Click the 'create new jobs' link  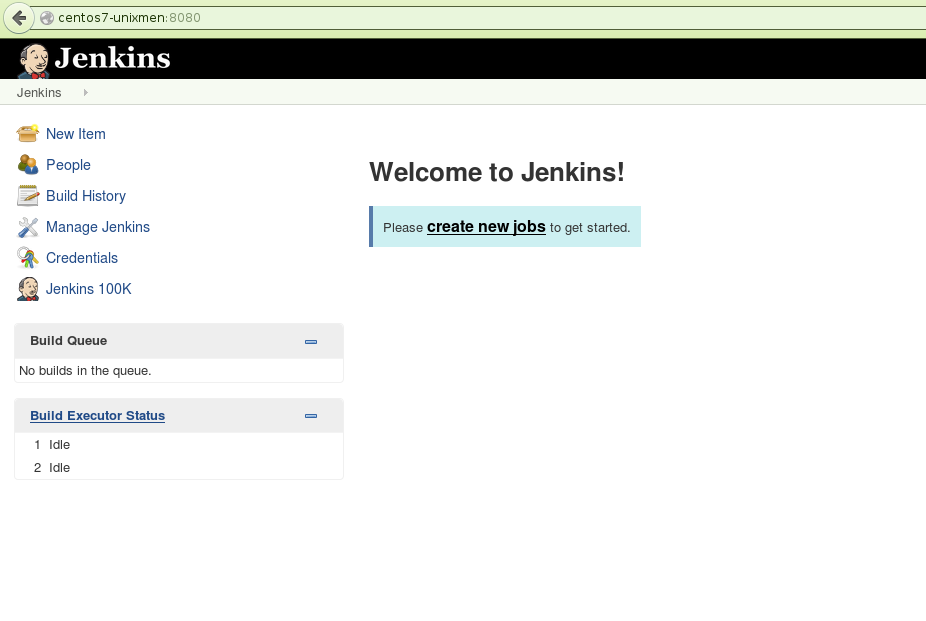[486, 227]
